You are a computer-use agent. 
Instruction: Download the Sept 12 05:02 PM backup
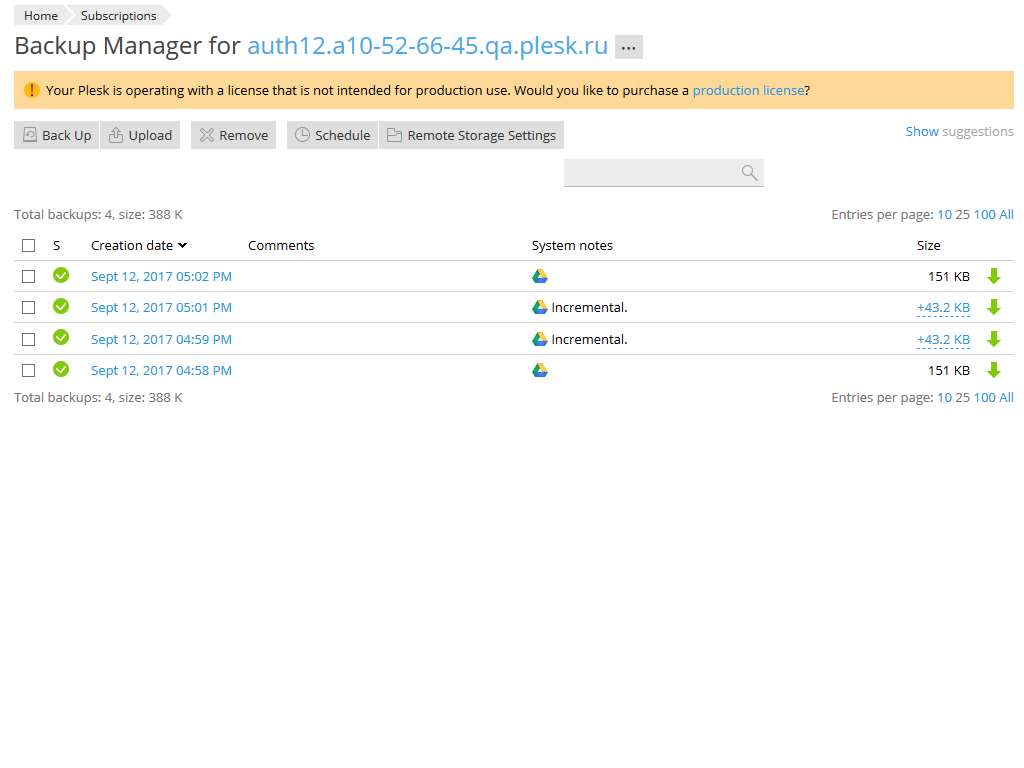[x=994, y=276]
